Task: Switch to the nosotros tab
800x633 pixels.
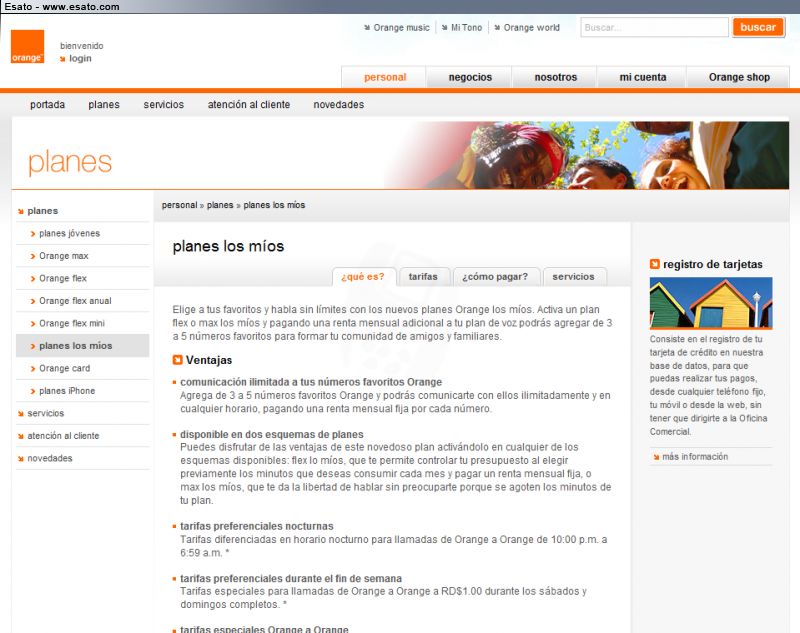Action: pos(556,77)
